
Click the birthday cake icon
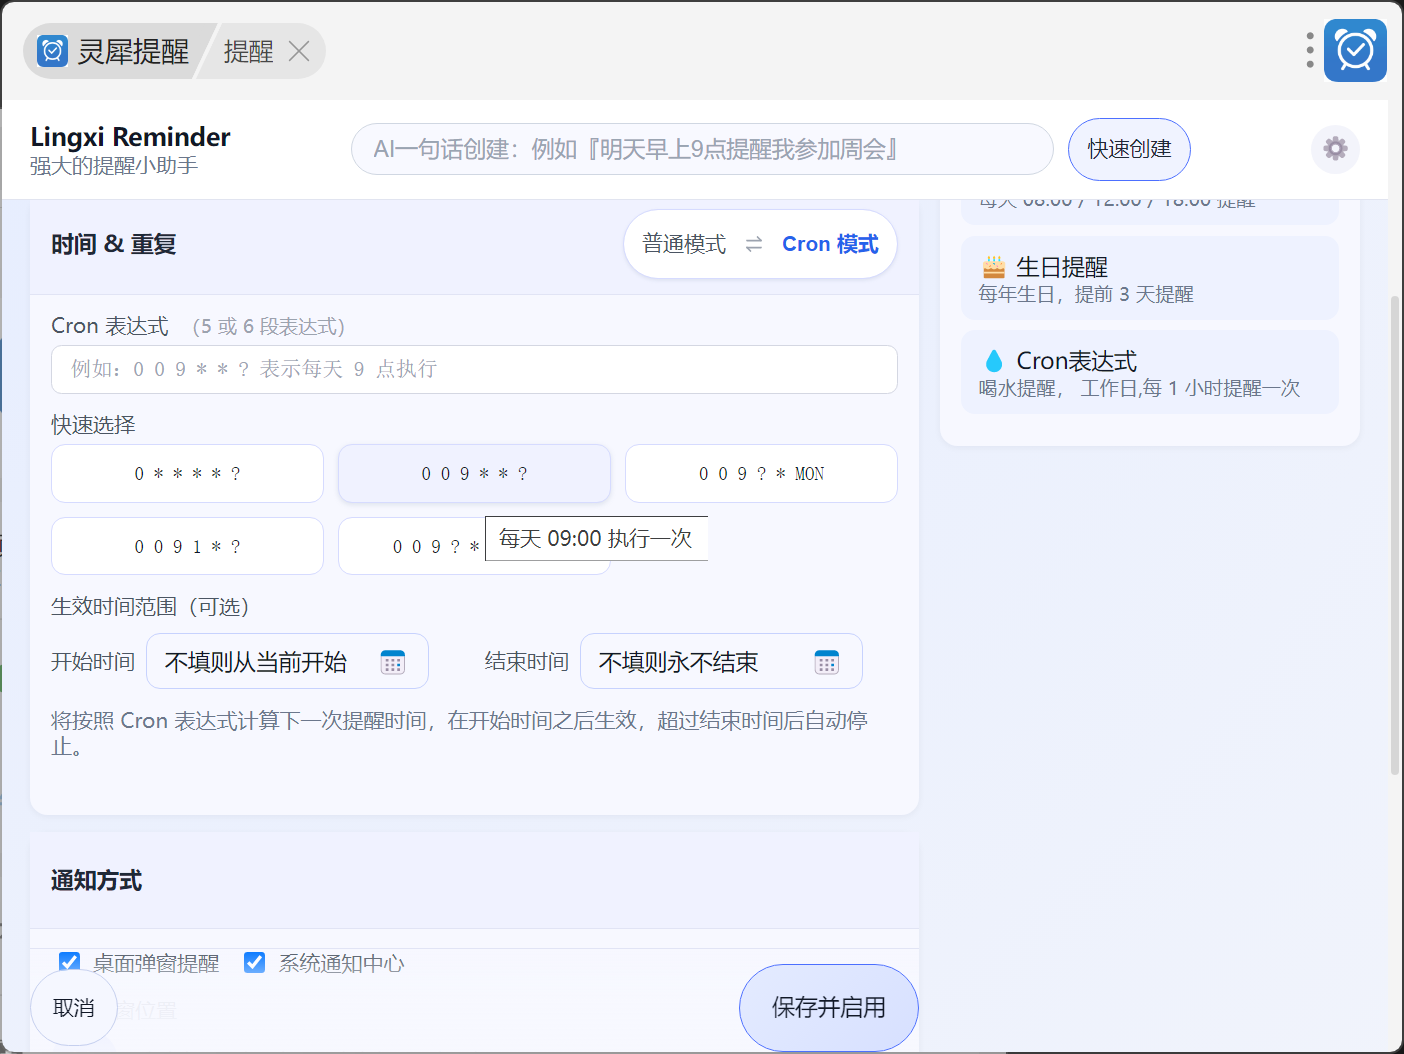coord(994,267)
